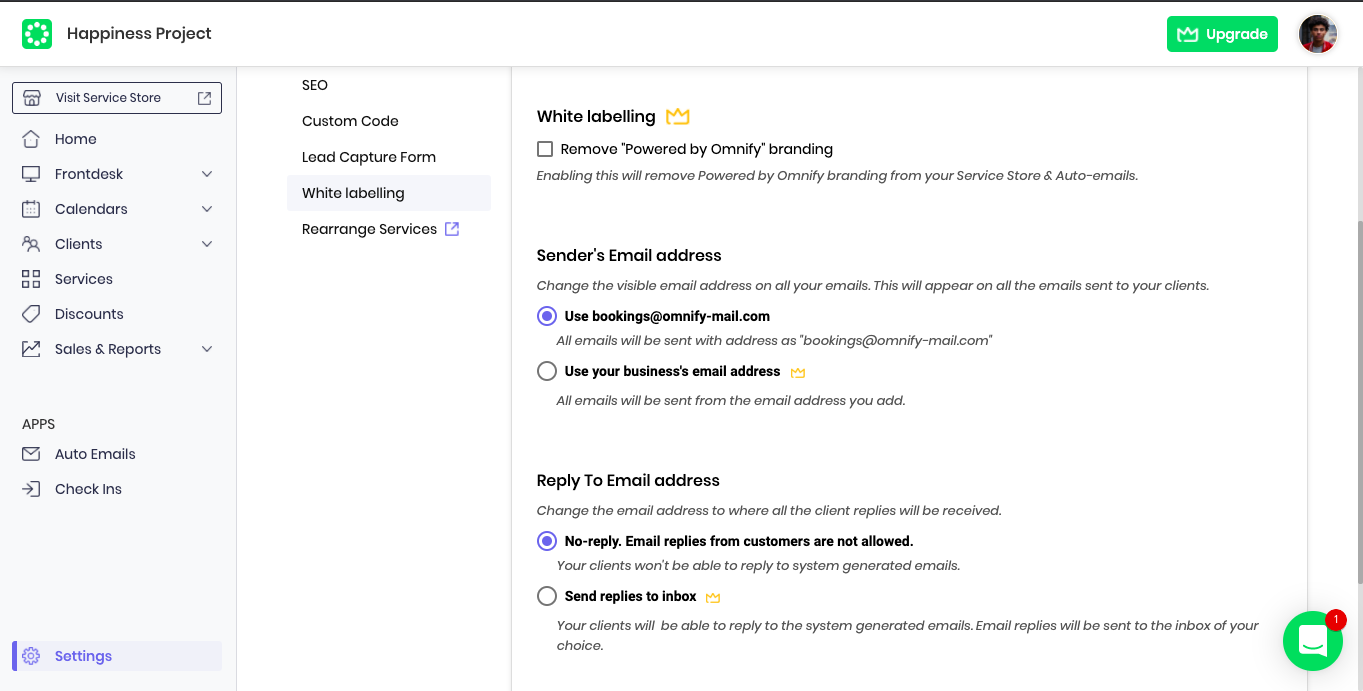
Task: Click crown icon next to Send replies to inbox
Action: [x=713, y=597]
